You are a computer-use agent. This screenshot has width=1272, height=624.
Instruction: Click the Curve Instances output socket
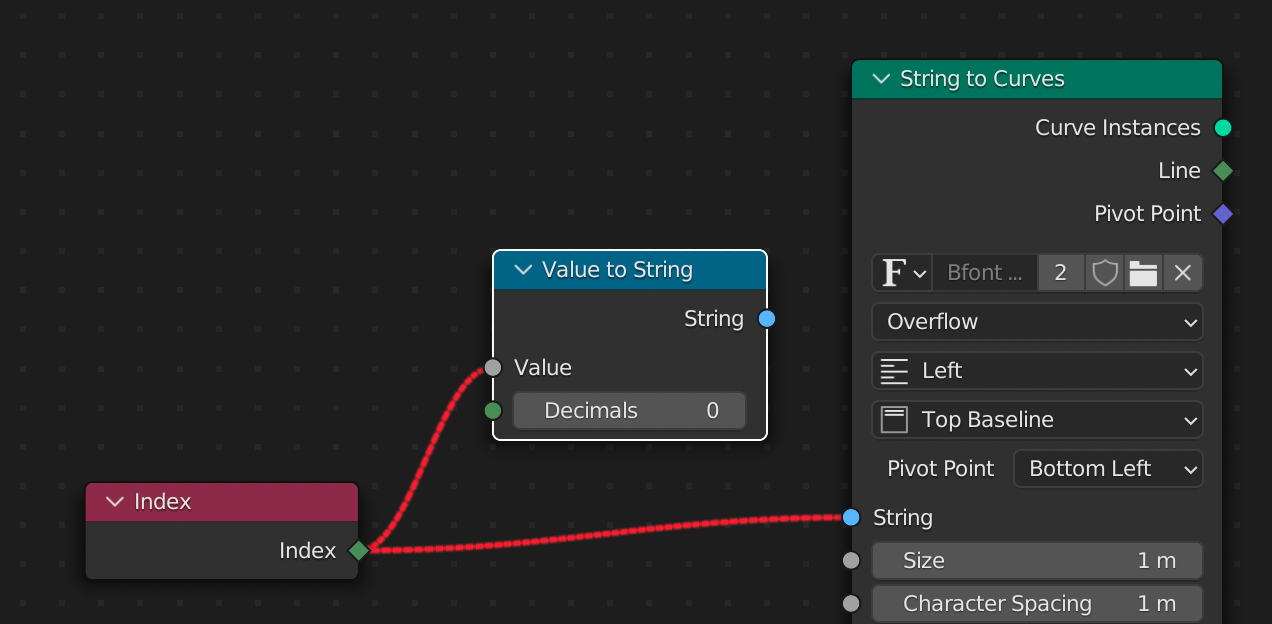[1222, 128]
